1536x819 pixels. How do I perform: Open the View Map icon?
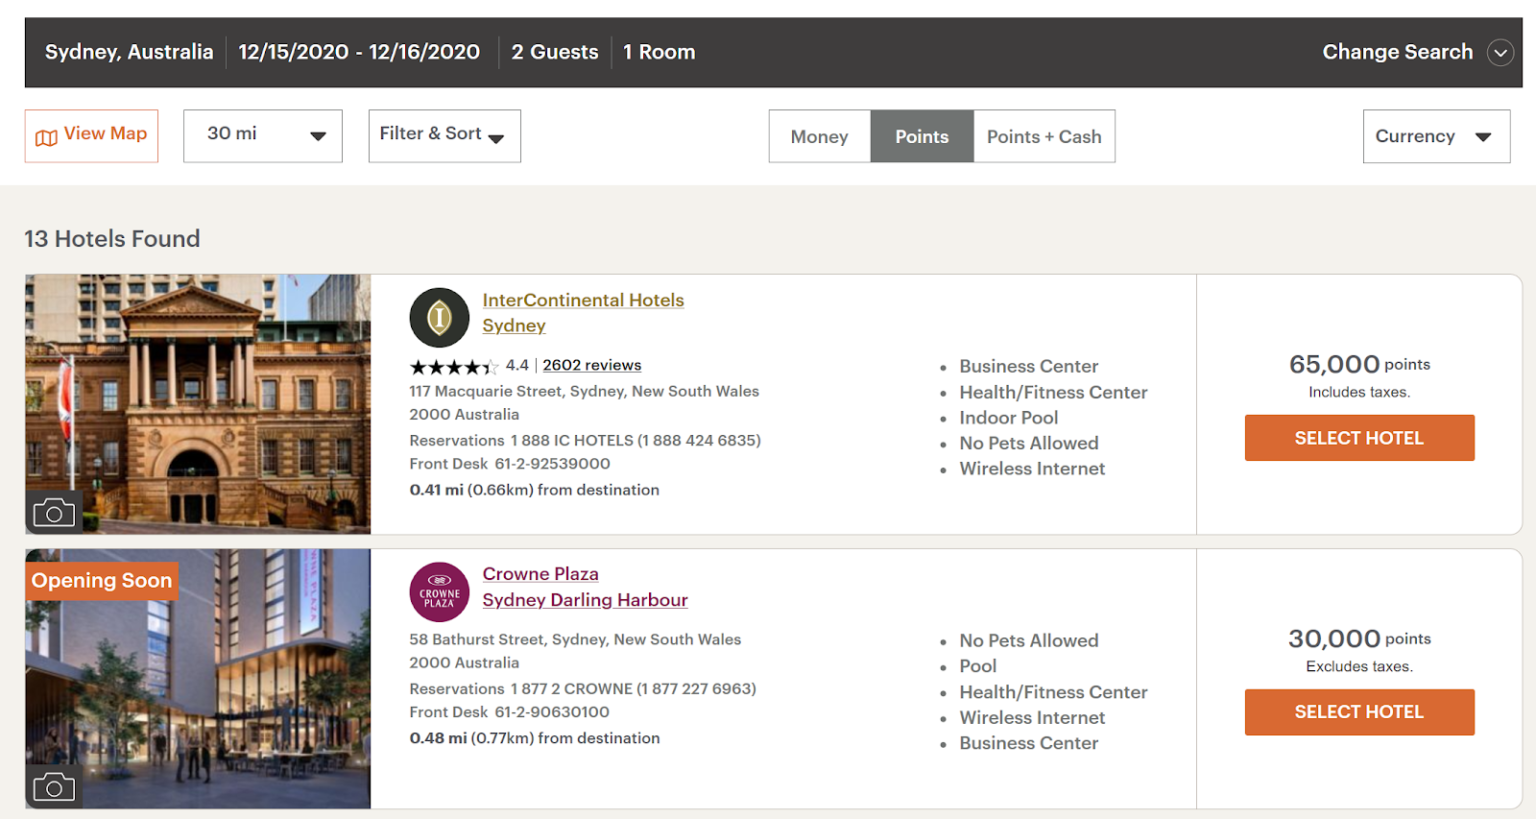[x=45, y=135]
